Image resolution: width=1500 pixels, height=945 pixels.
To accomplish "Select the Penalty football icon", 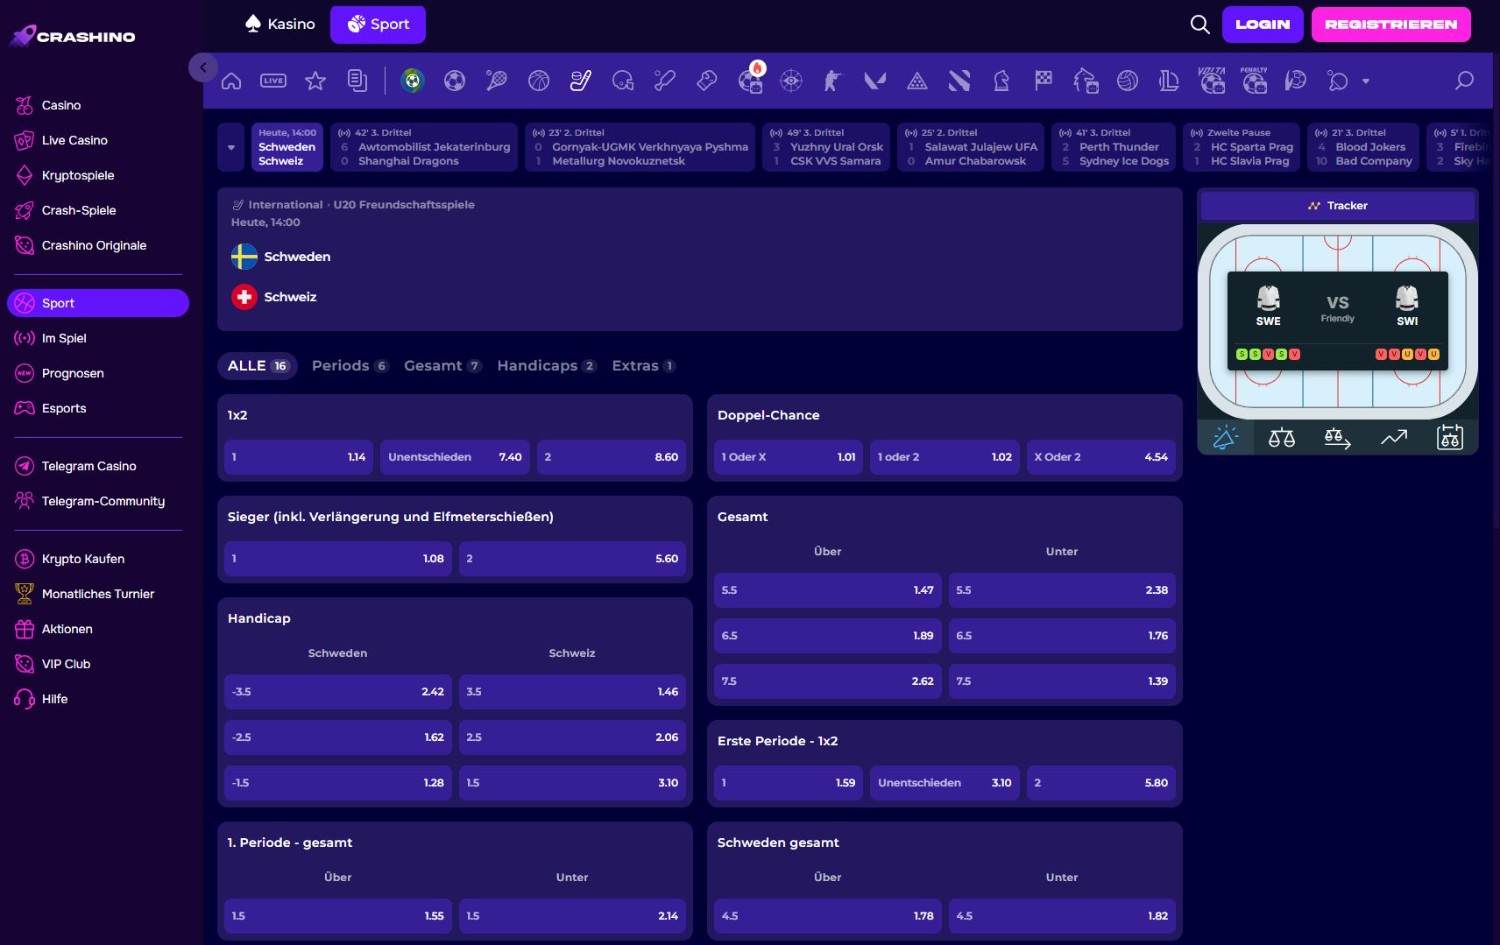I will 1254,80.
